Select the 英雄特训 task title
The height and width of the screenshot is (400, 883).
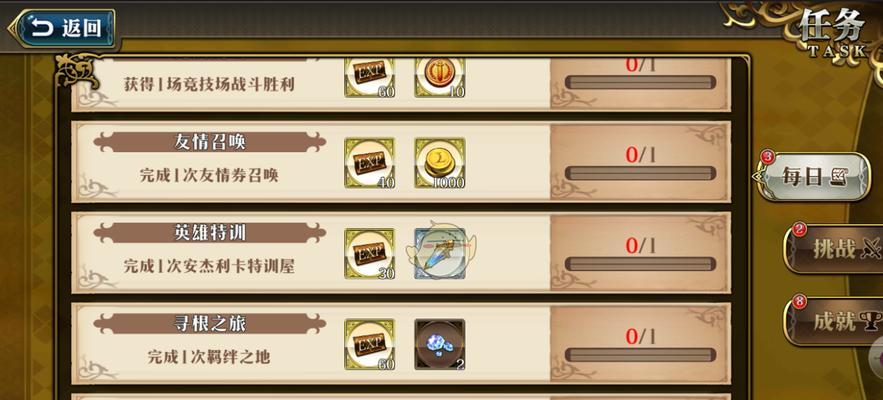pos(209,233)
